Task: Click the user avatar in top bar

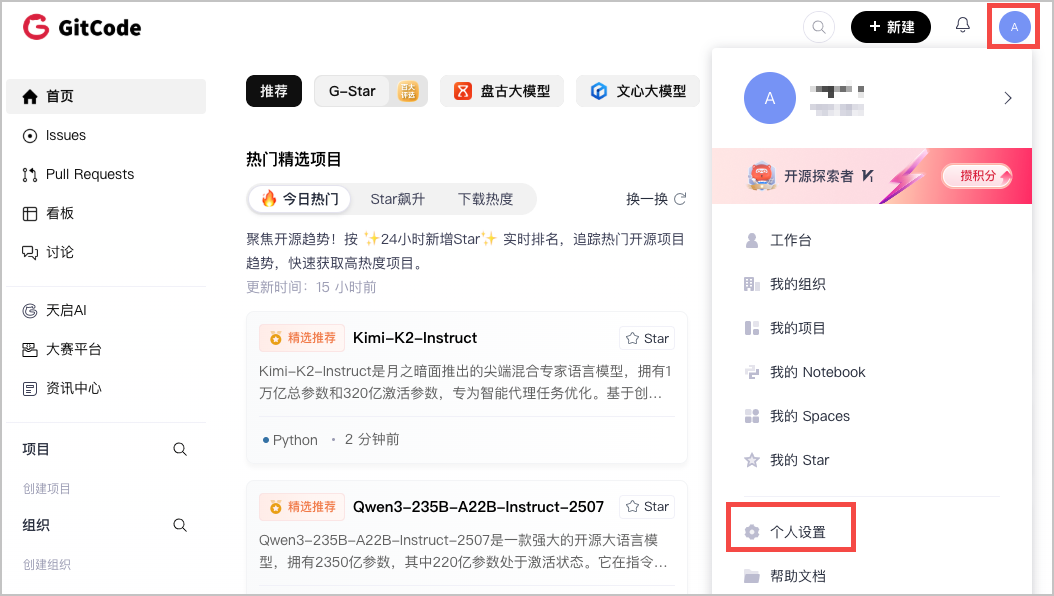Action: coord(1014,27)
